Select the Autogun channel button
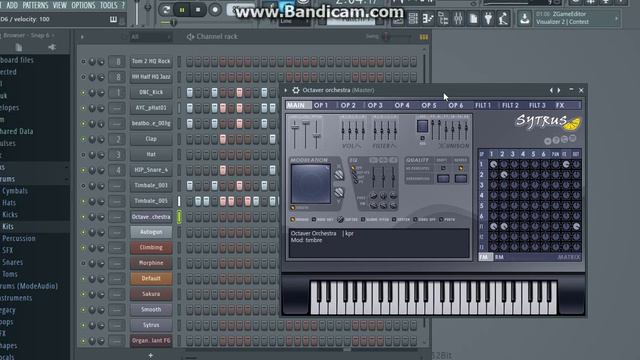 (x=151, y=232)
